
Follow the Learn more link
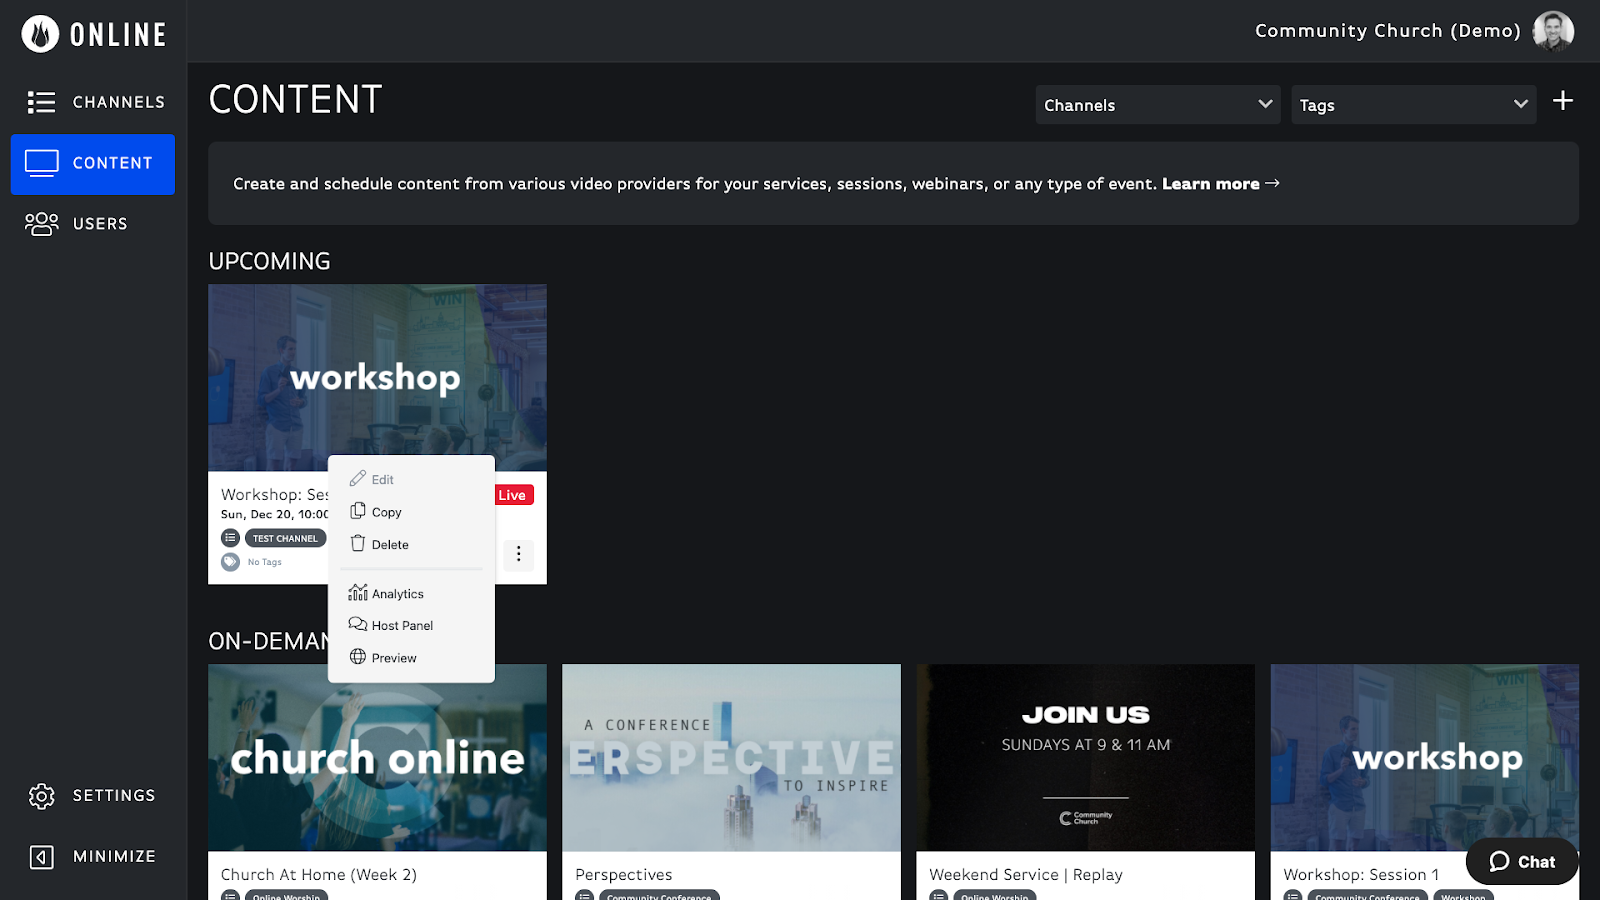1220,184
